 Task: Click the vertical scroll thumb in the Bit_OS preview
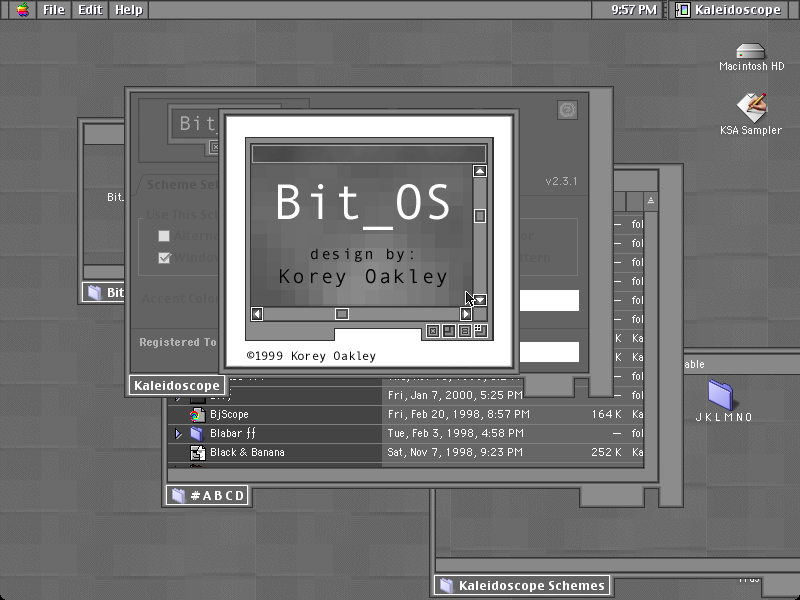coord(480,216)
